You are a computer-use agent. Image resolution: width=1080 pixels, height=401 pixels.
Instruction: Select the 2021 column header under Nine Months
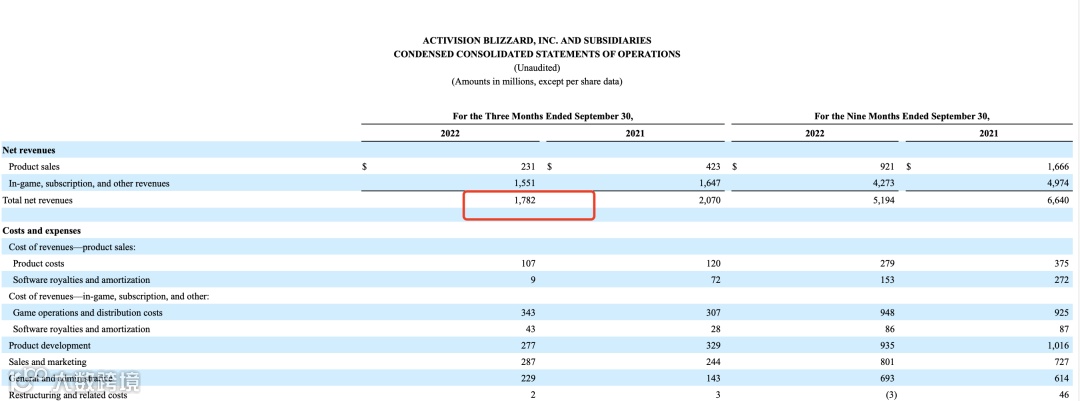pyautogui.click(x=988, y=133)
